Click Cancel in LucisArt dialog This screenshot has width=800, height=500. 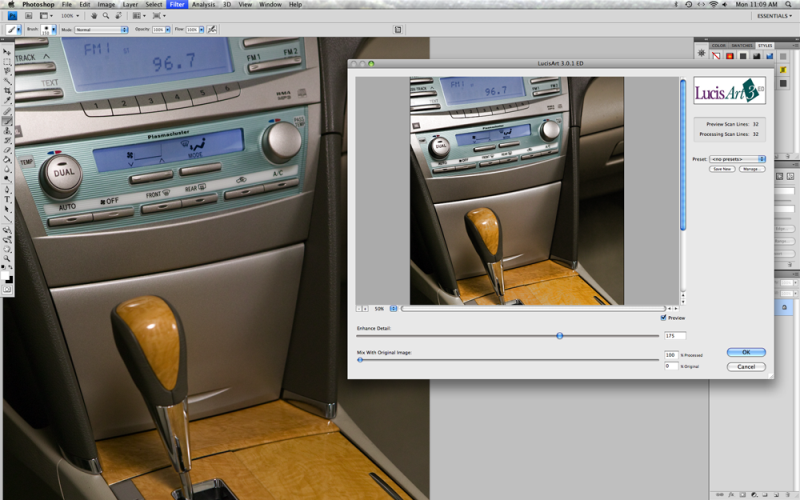point(746,366)
